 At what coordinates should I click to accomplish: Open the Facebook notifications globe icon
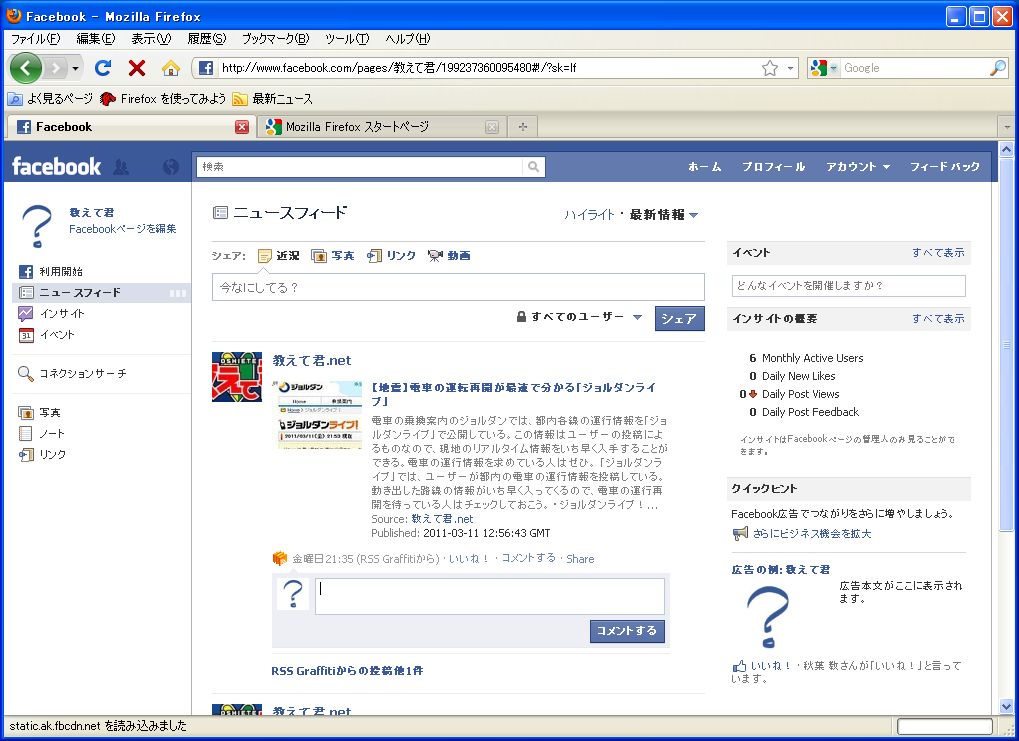[171, 167]
